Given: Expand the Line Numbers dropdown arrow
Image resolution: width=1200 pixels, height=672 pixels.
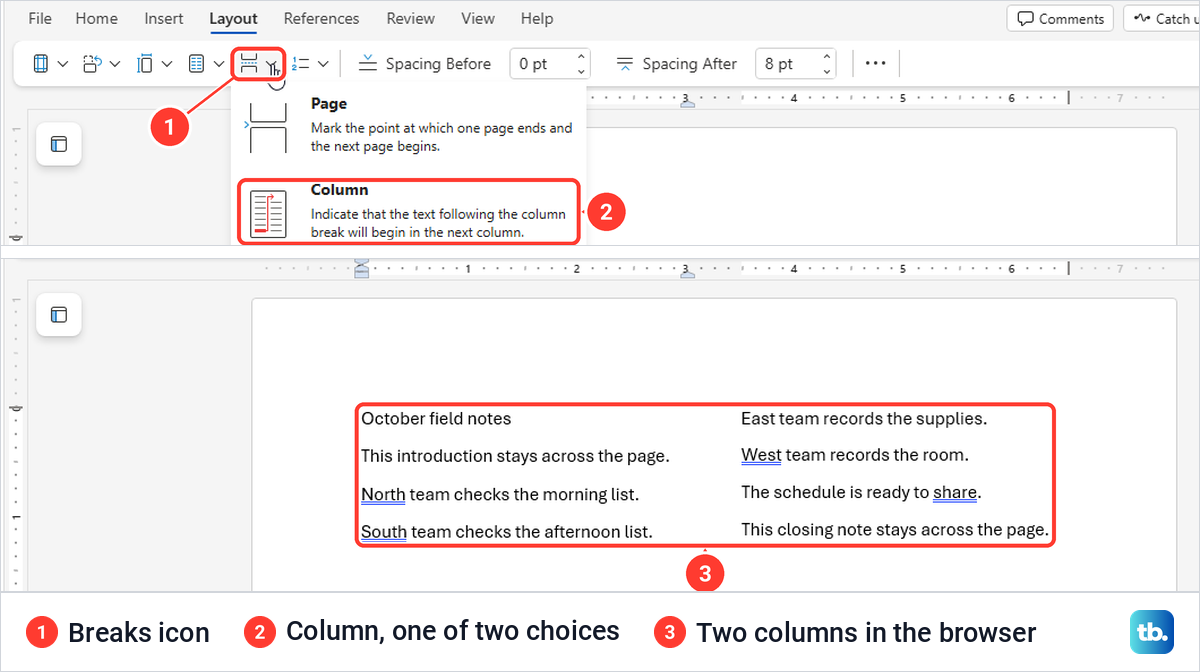Looking at the screenshot, I should coord(323,64).
